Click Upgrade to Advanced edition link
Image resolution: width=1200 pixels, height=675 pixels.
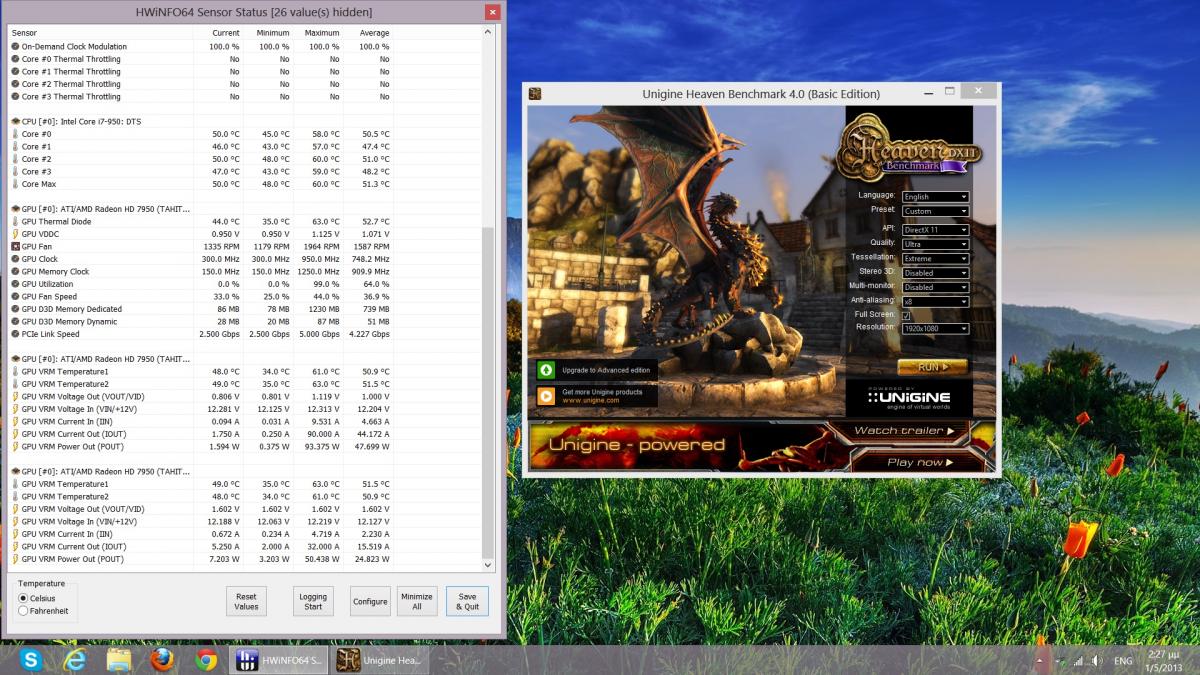tap(606, 370)
